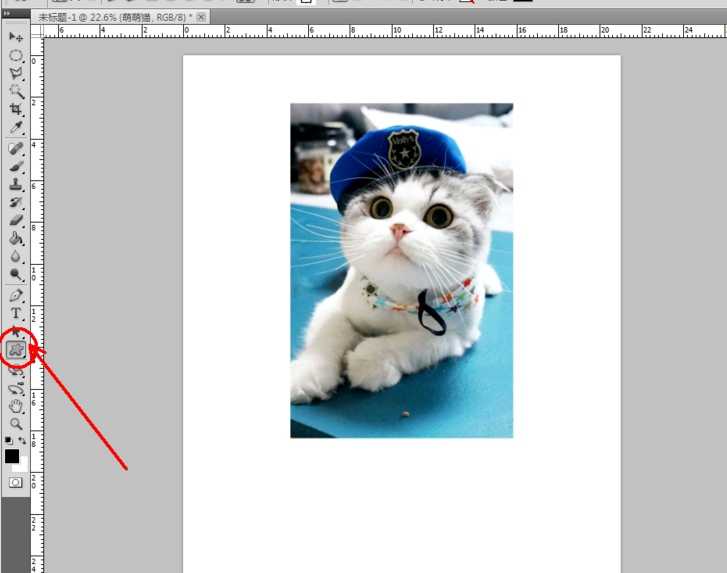Image resolution: width=727 pixels, height=573 pixels.
Task: Toggle Quick Mask mode
Action: pos(16,482)
